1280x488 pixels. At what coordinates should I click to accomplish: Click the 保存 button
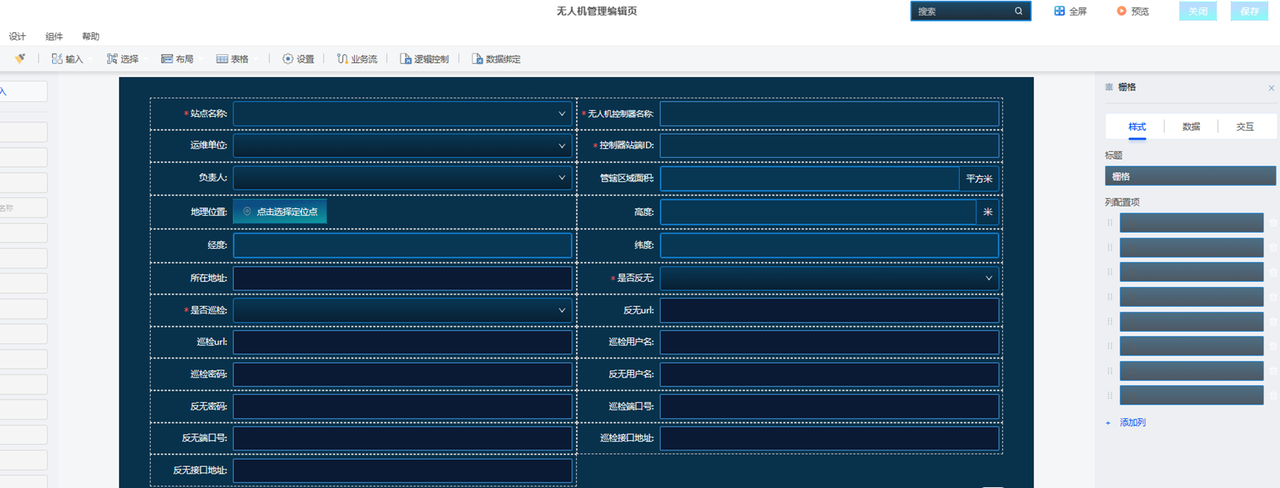pyautogui.click(x=1249, y=12)
